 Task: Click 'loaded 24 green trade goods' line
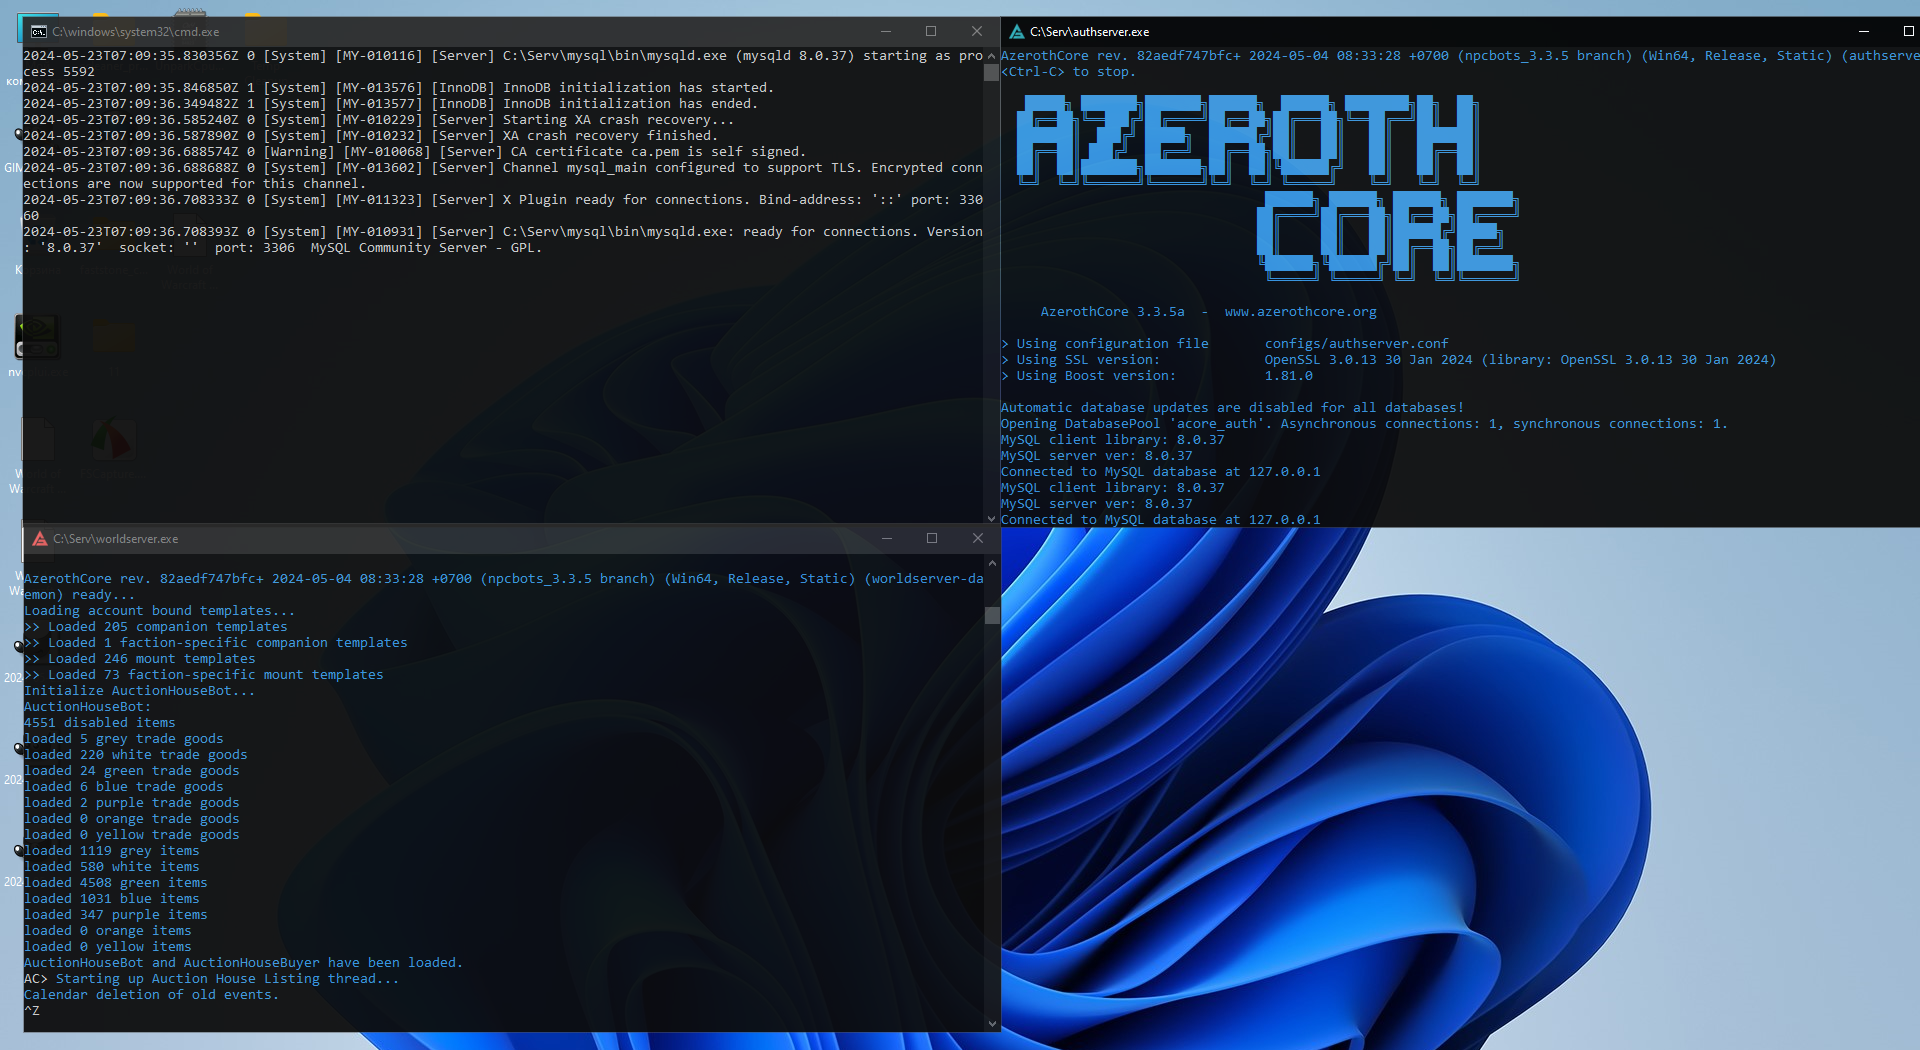[x=131, y=771]
